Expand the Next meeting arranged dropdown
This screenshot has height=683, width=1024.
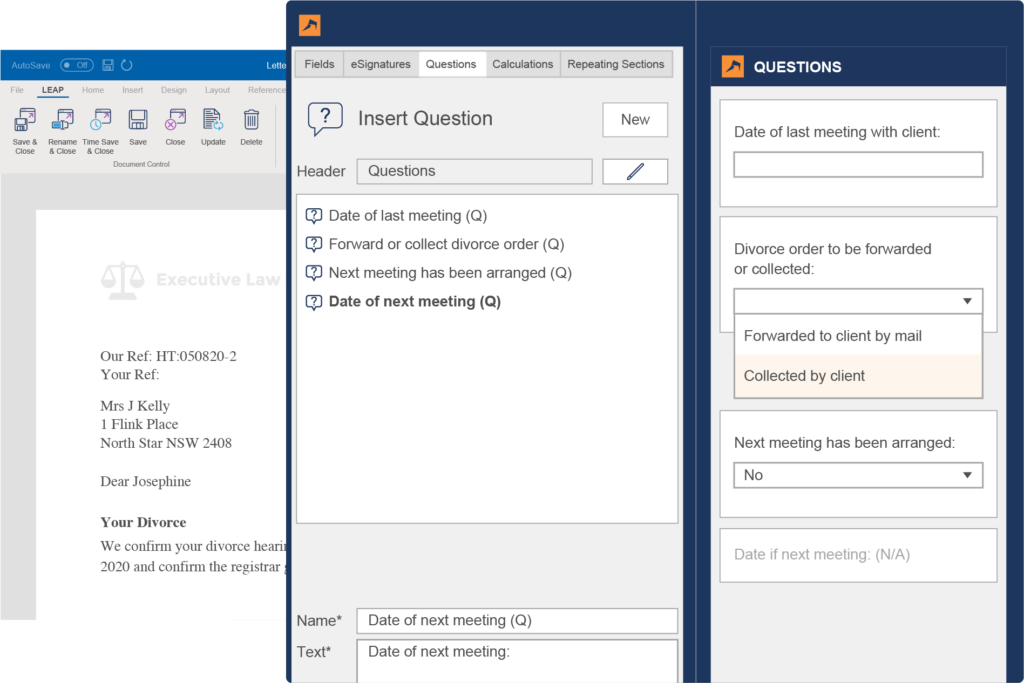pos(966,475)
